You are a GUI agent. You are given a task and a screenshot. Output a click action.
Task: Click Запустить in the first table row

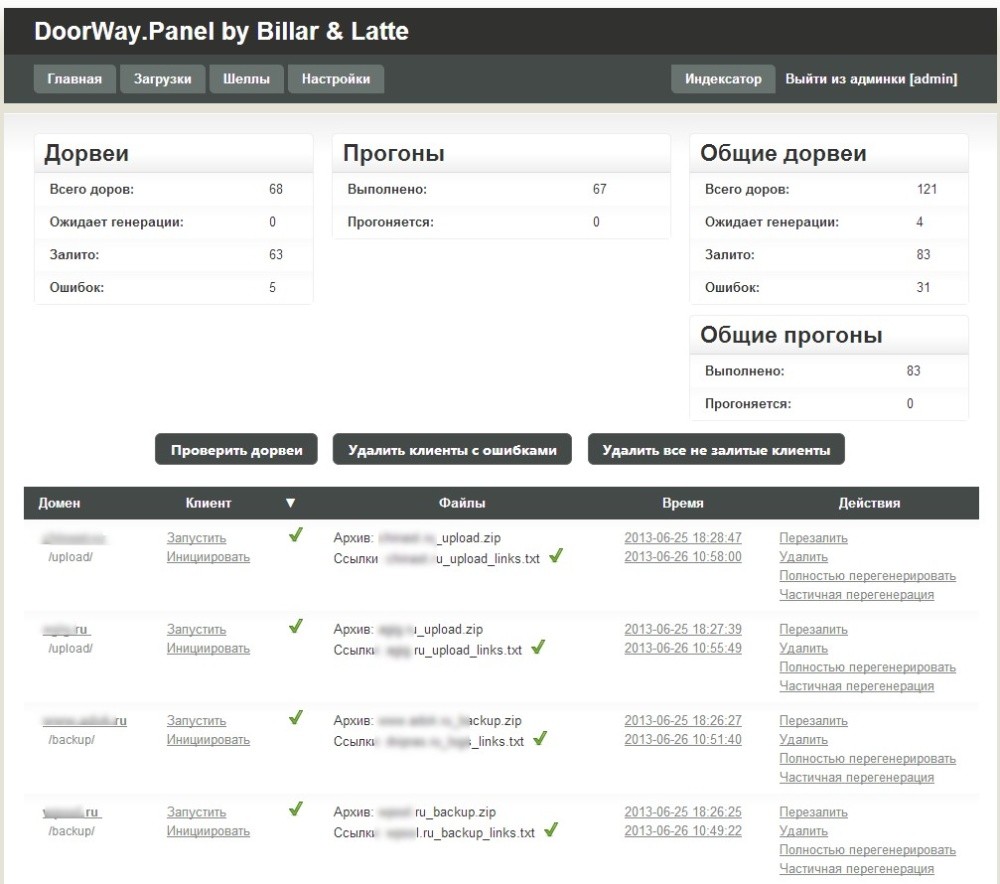[196, 538]
